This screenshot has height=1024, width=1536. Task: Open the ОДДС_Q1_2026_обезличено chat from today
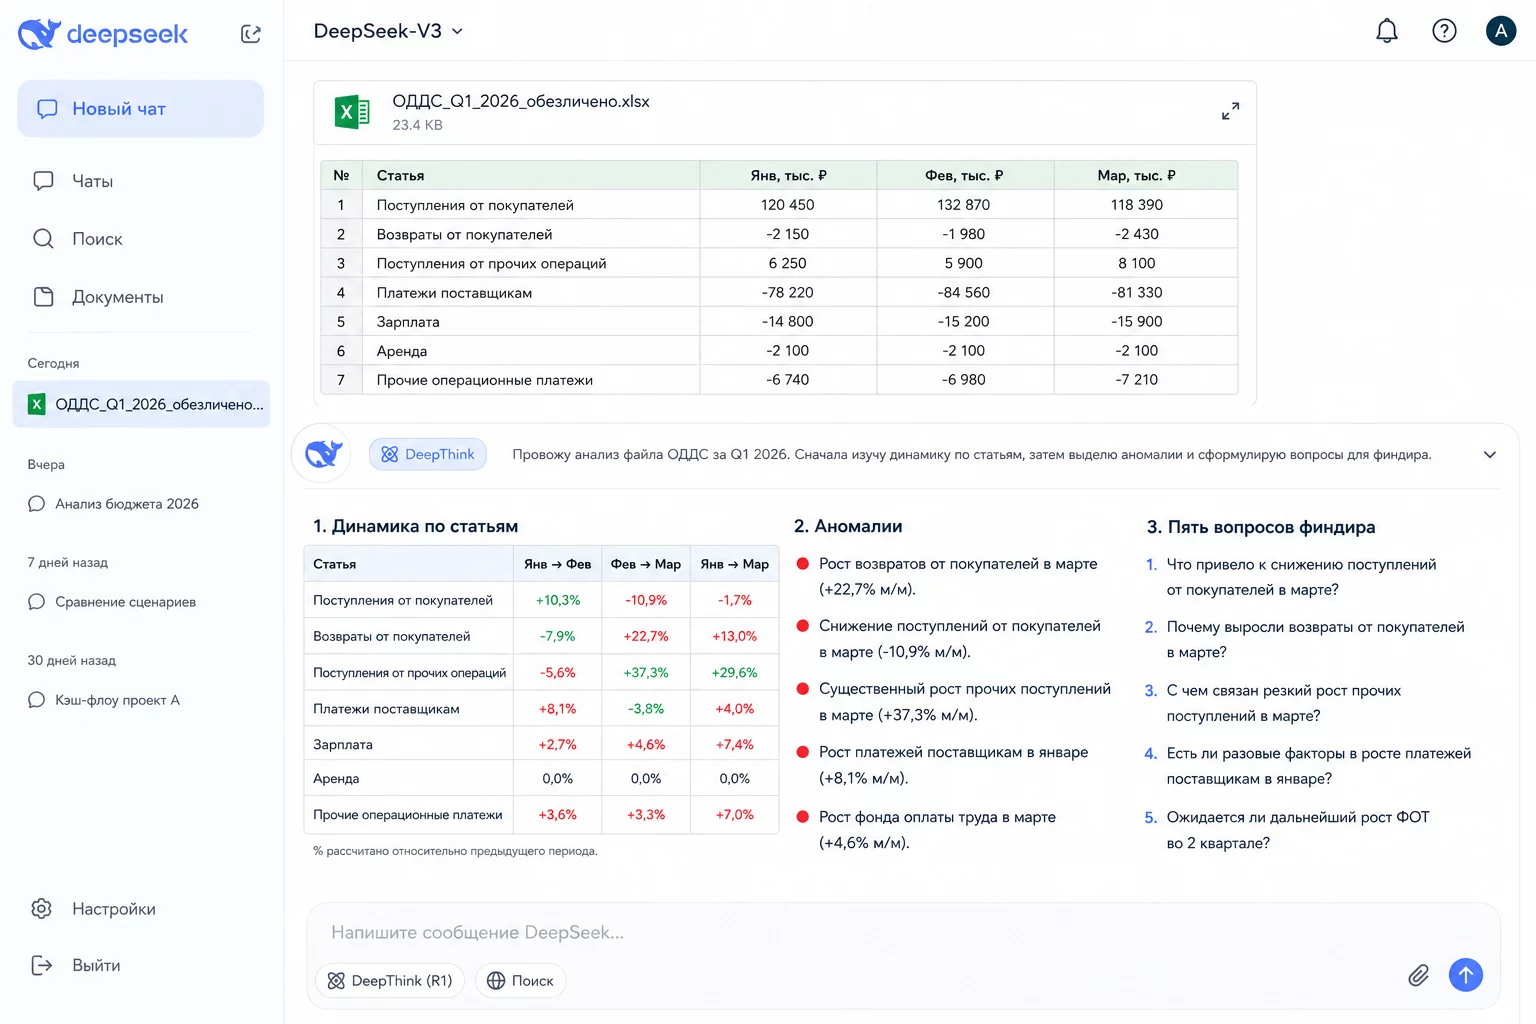coord(141,404)
